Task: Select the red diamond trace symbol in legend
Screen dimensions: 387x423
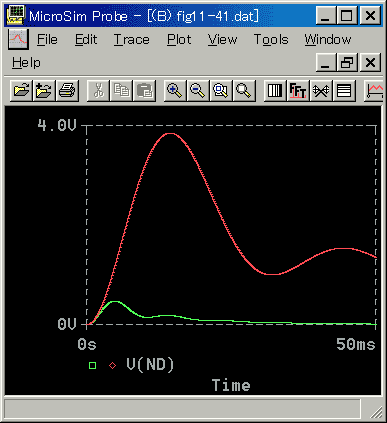Action: coord(113,366)
